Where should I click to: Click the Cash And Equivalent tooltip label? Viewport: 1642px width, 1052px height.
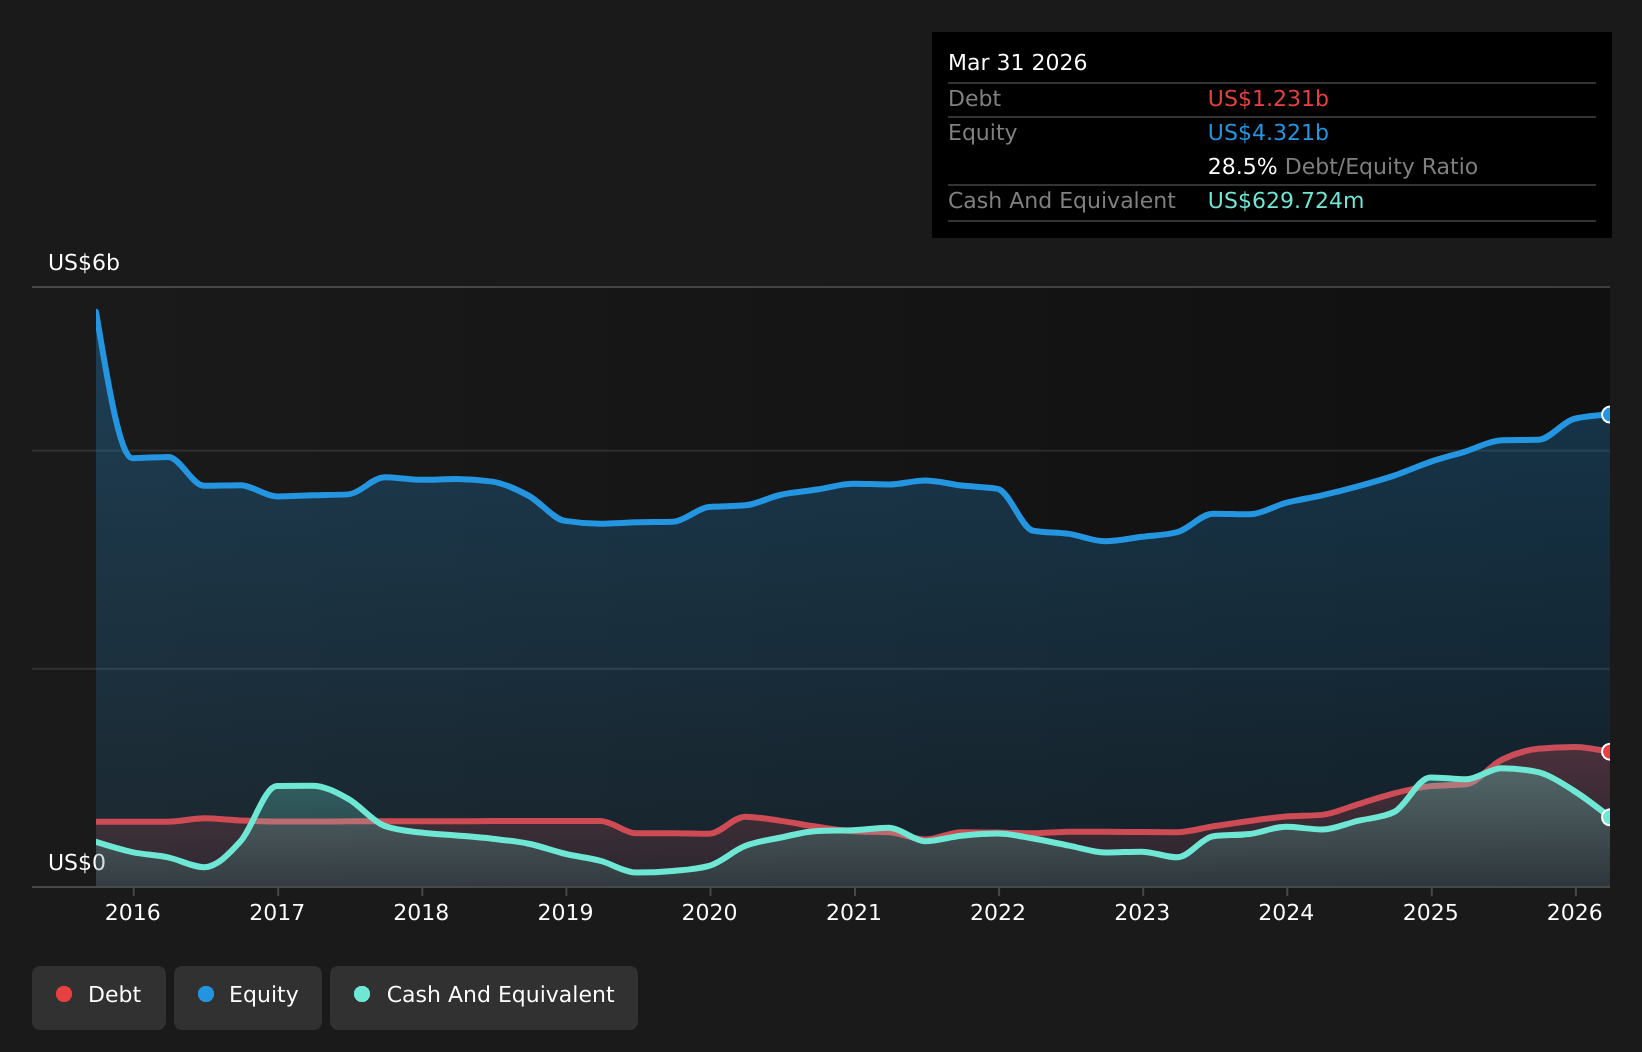point(1061,201)
